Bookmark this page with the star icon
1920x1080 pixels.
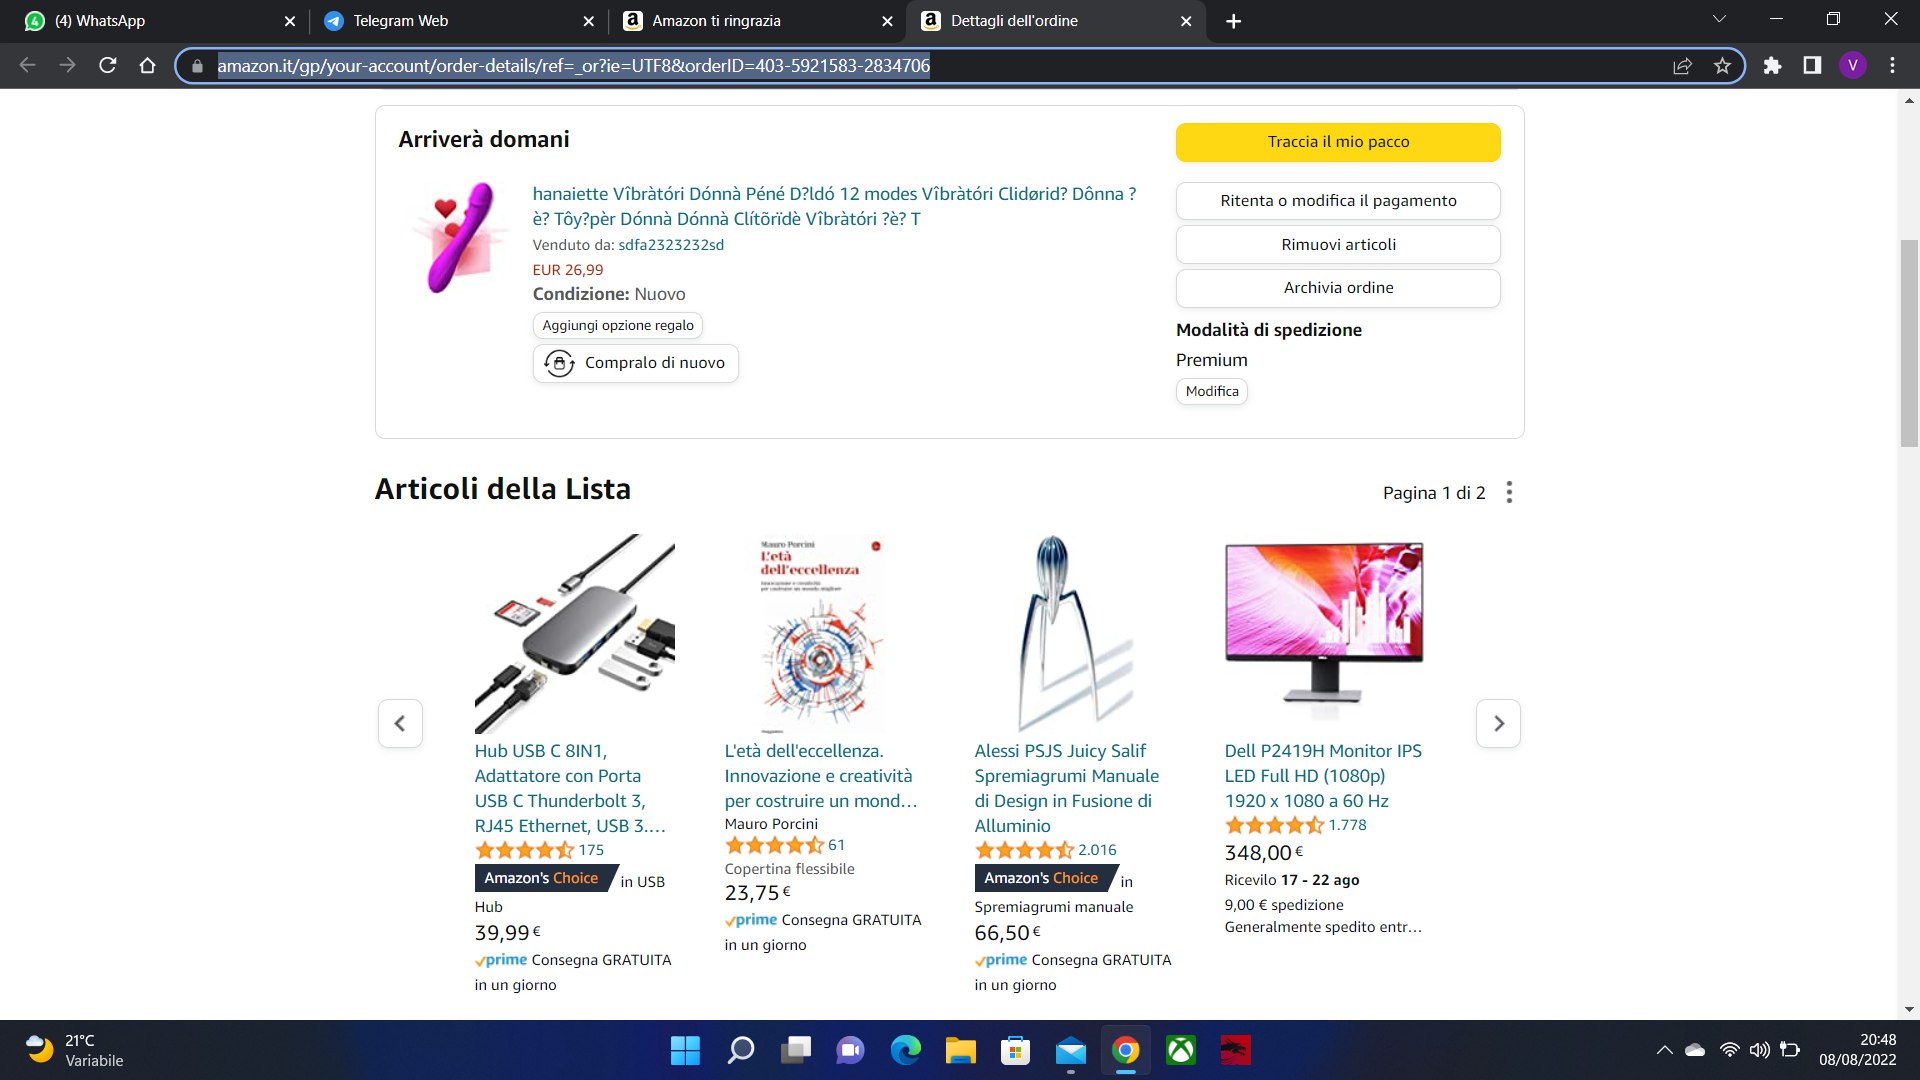click(1722, 66)
